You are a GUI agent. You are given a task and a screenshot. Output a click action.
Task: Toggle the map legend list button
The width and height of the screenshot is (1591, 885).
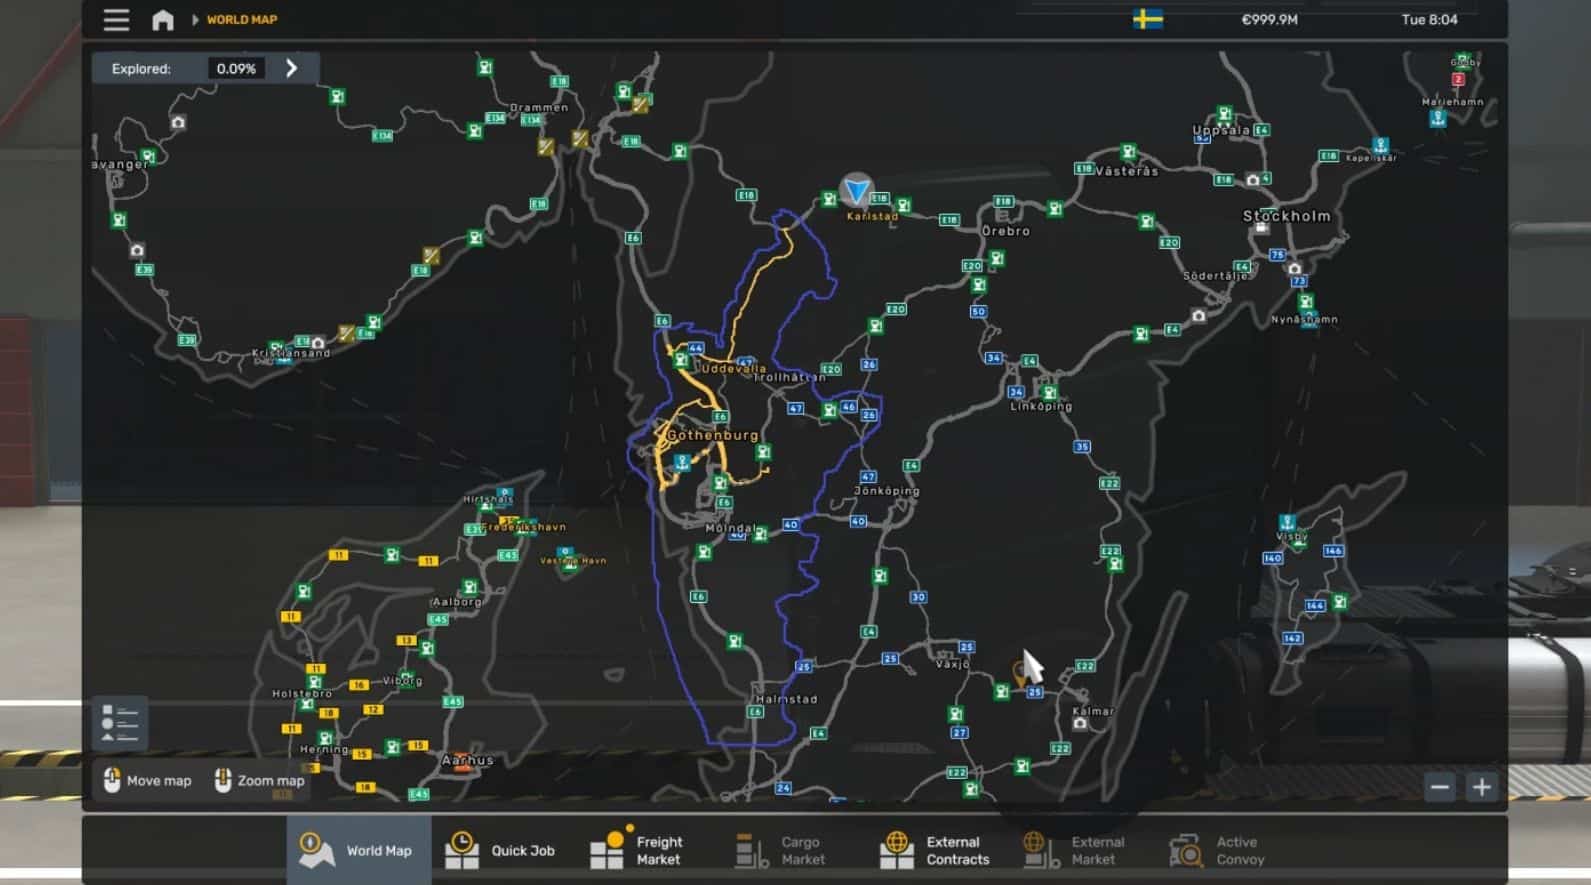point(120,723)
